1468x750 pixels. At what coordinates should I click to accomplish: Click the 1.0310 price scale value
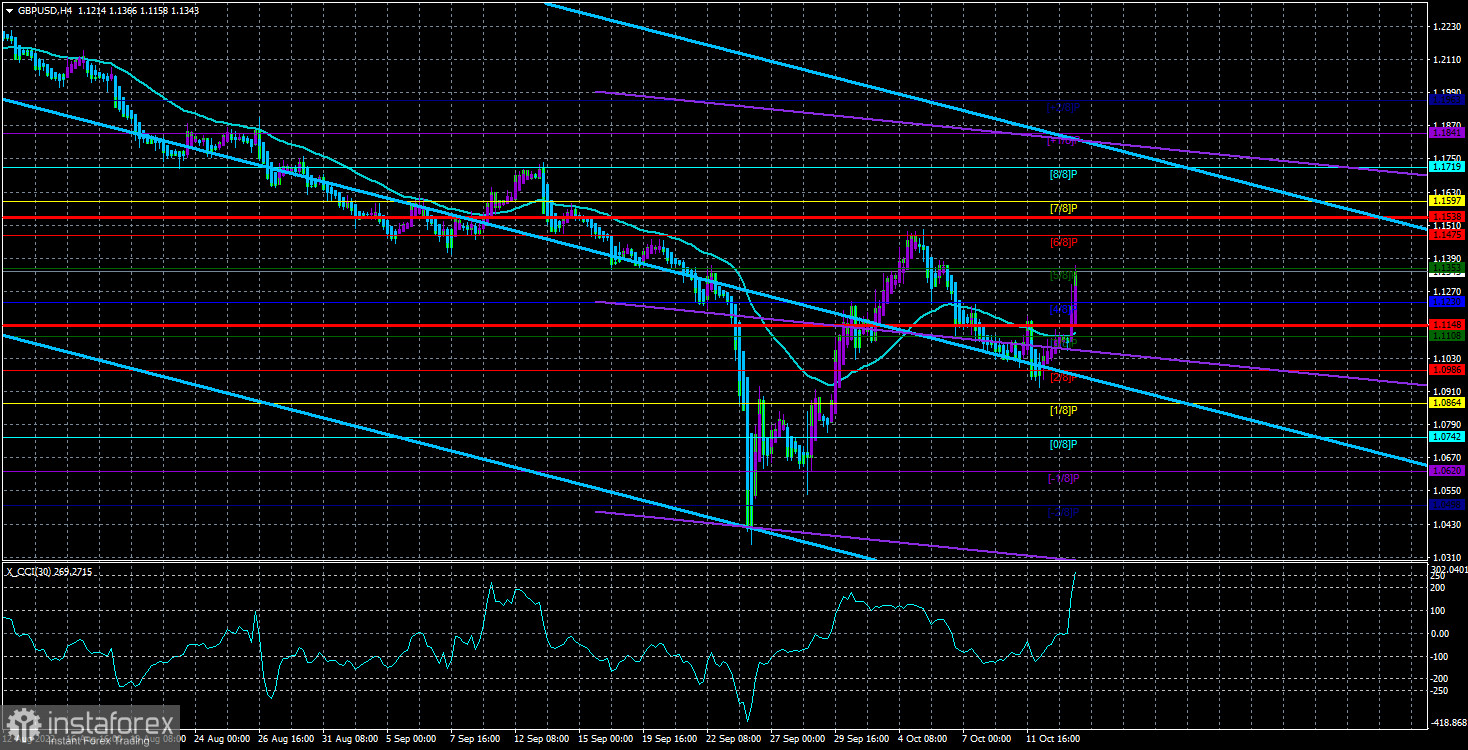1447,557
